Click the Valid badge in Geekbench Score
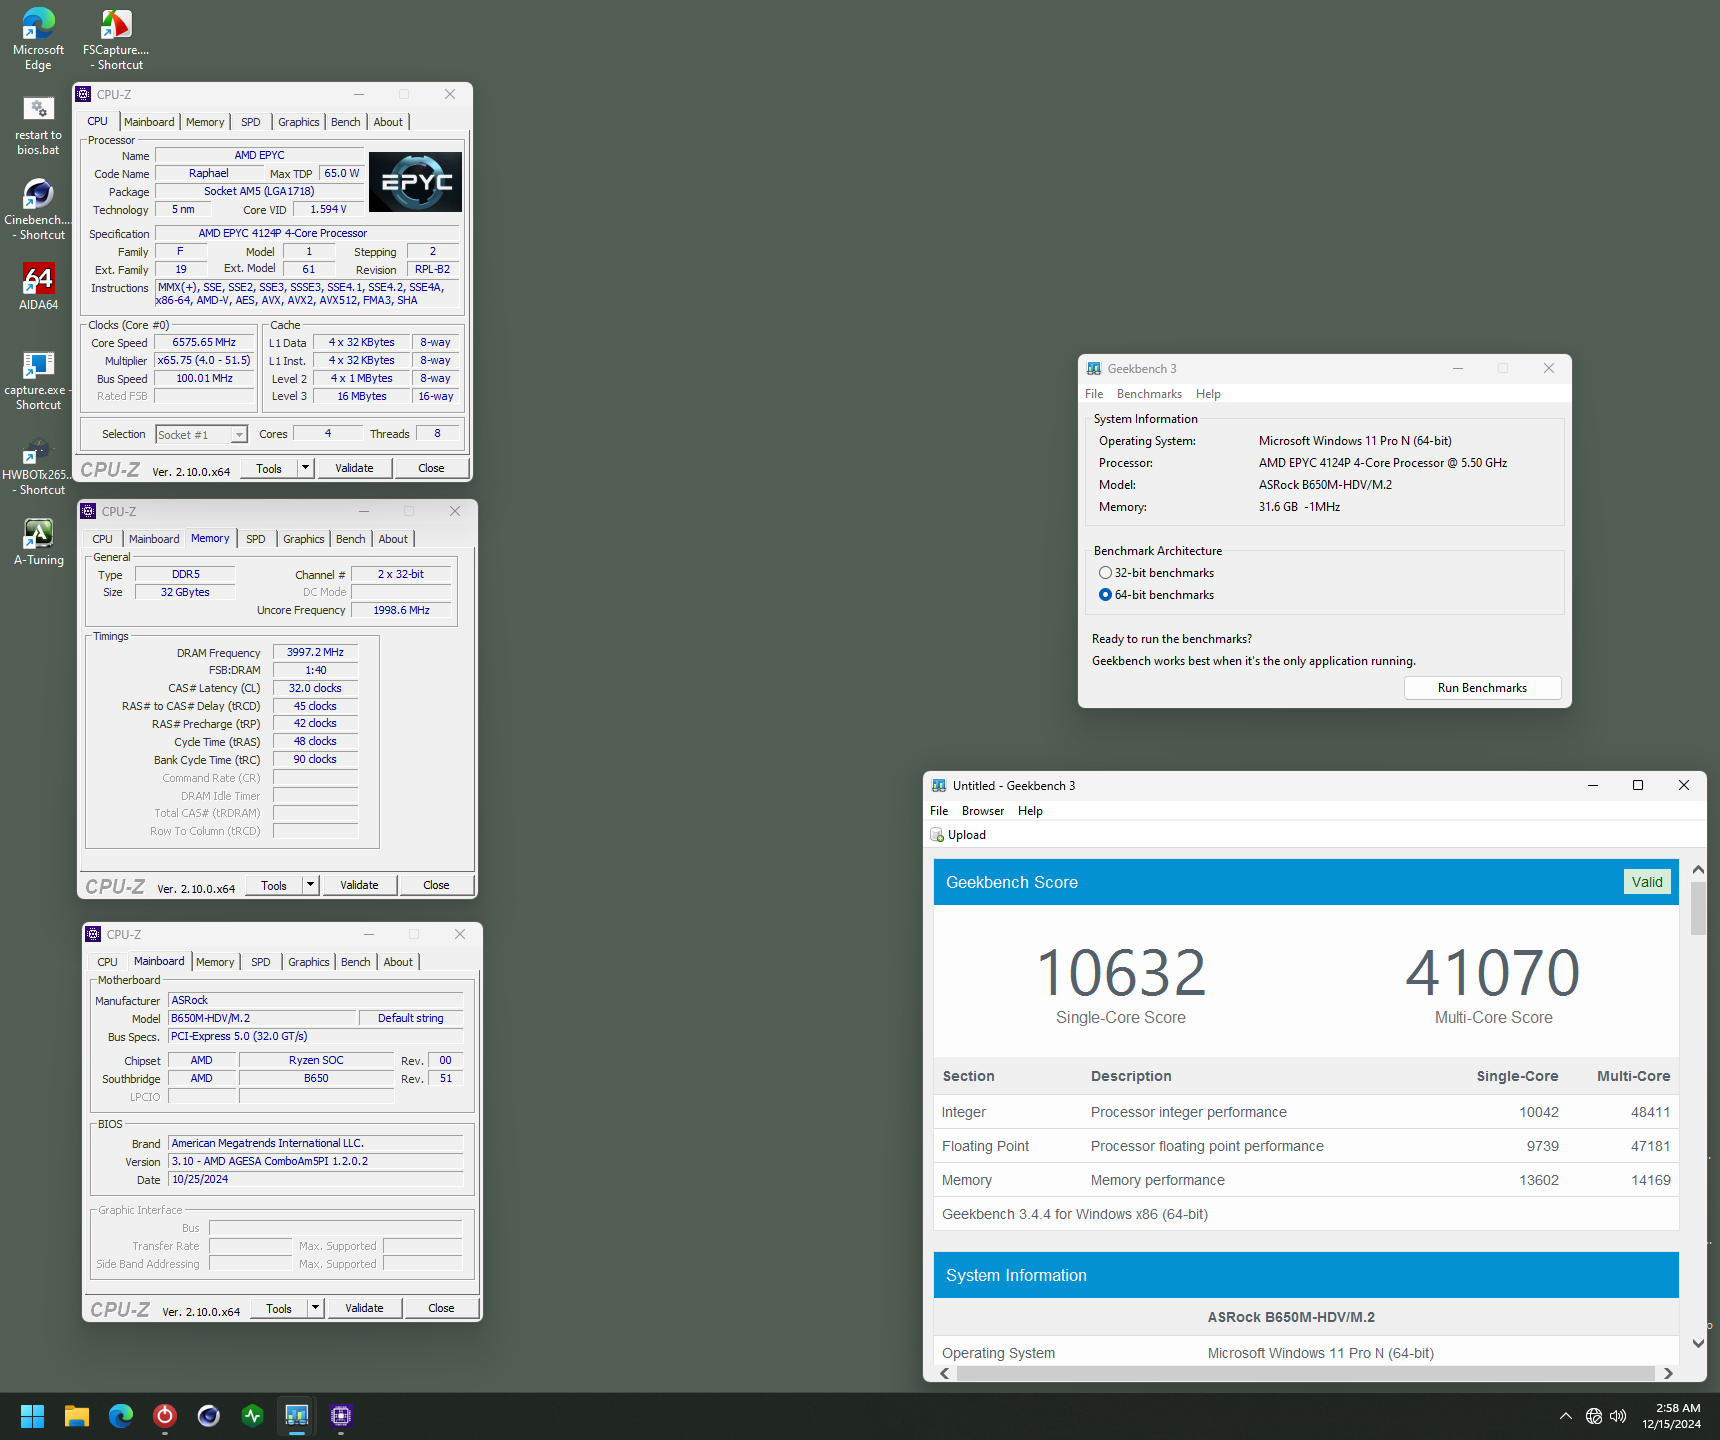Image resolution: width=1720 pixels, height=1440 pixels. click(1647, 882)
